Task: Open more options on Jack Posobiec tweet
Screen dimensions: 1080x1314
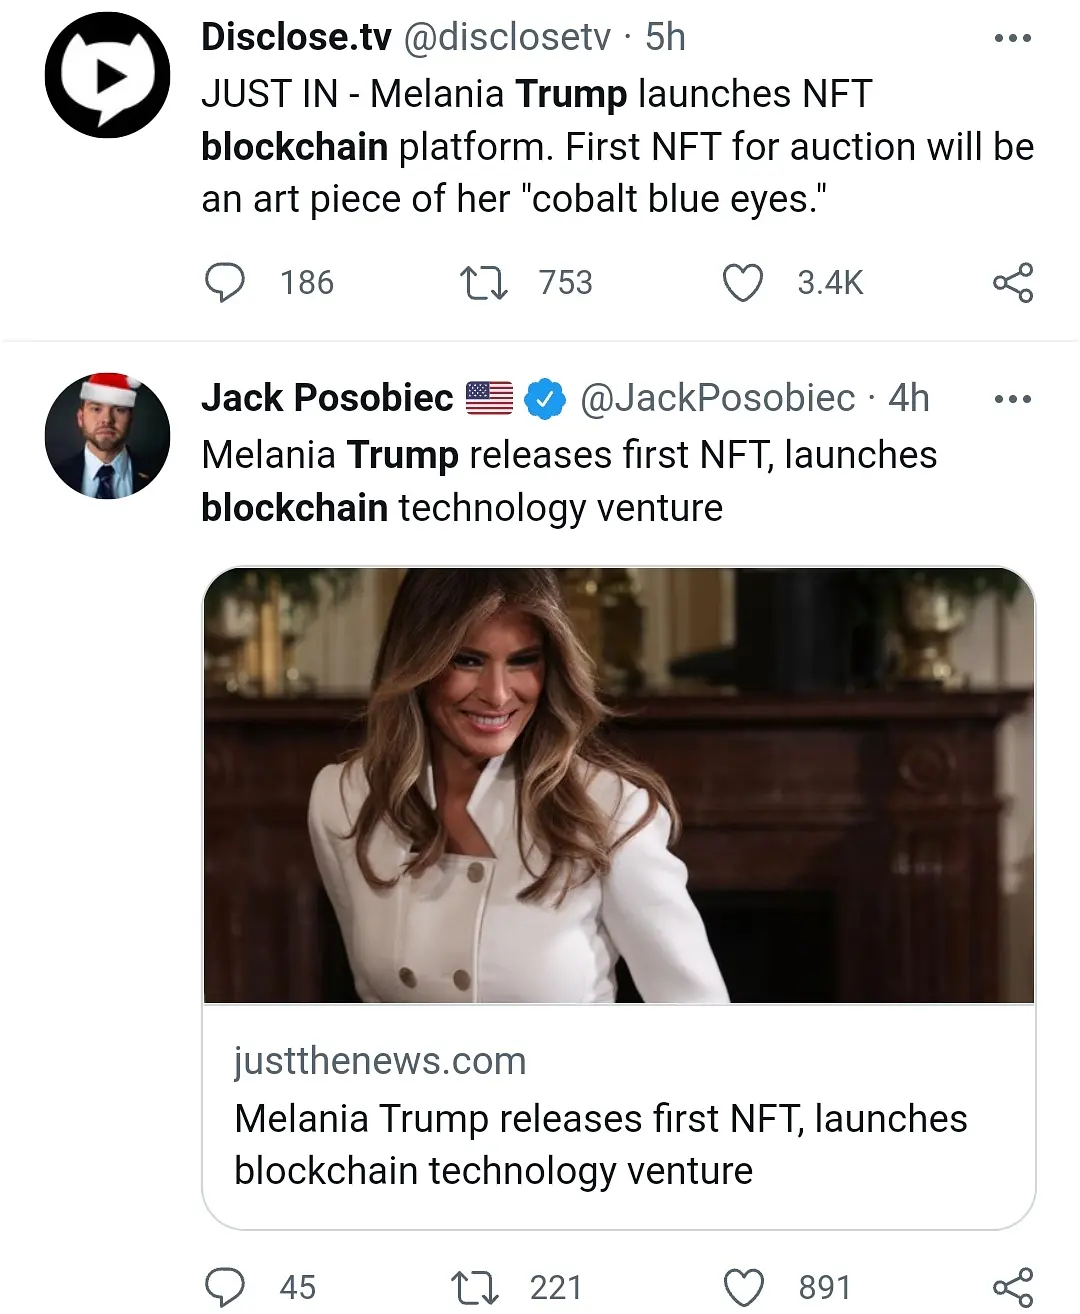Action: [1012, 399]
